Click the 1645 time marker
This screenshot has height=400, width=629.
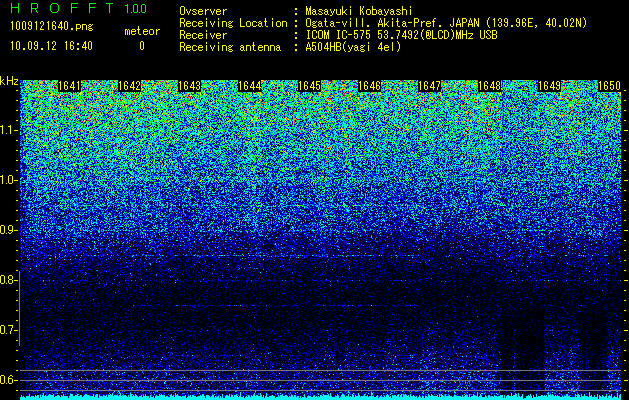point(309,86)
